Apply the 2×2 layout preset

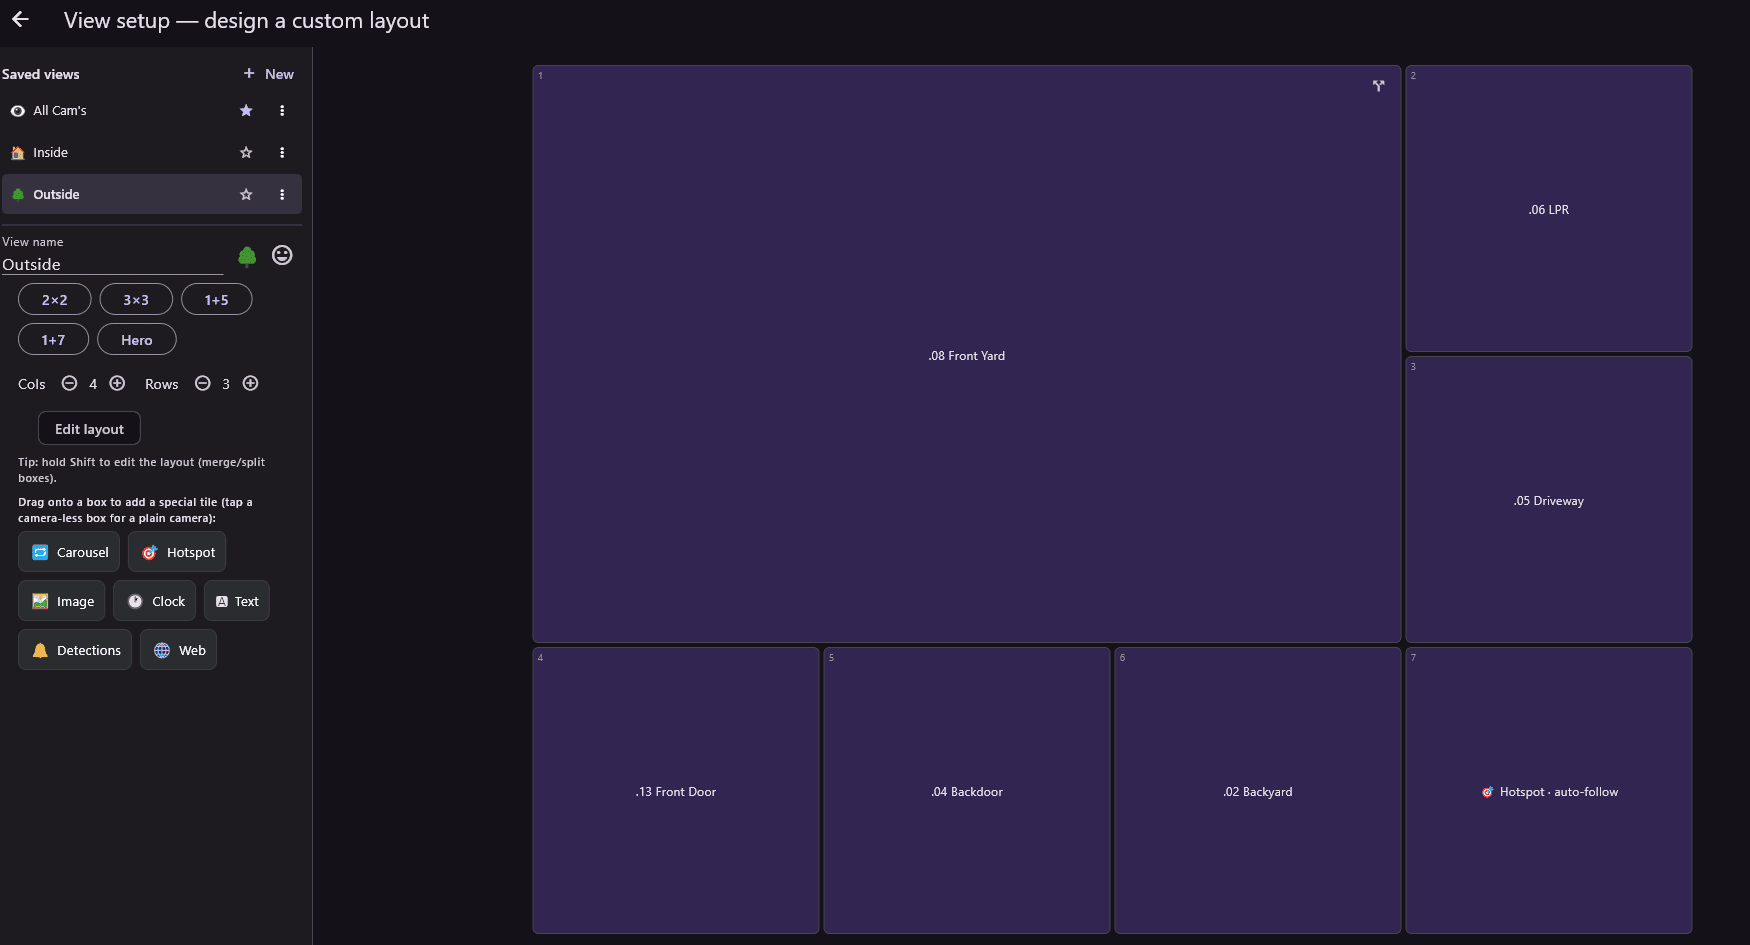(55, 300)
